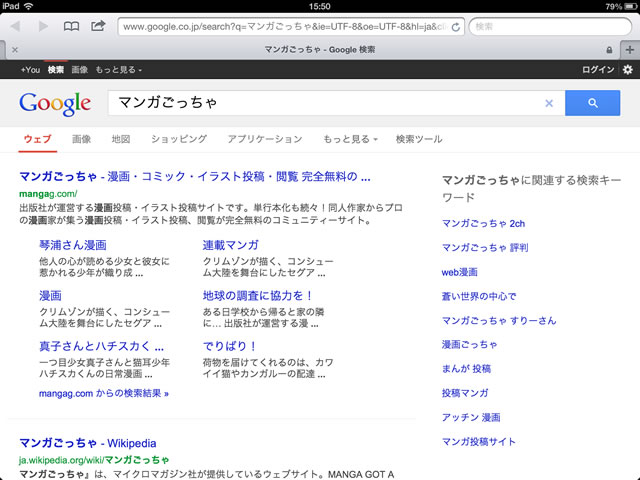This screenshot has width=640, height=480.
Task: Click related keyword アッチン 漫画
Action: click(471, 417)
